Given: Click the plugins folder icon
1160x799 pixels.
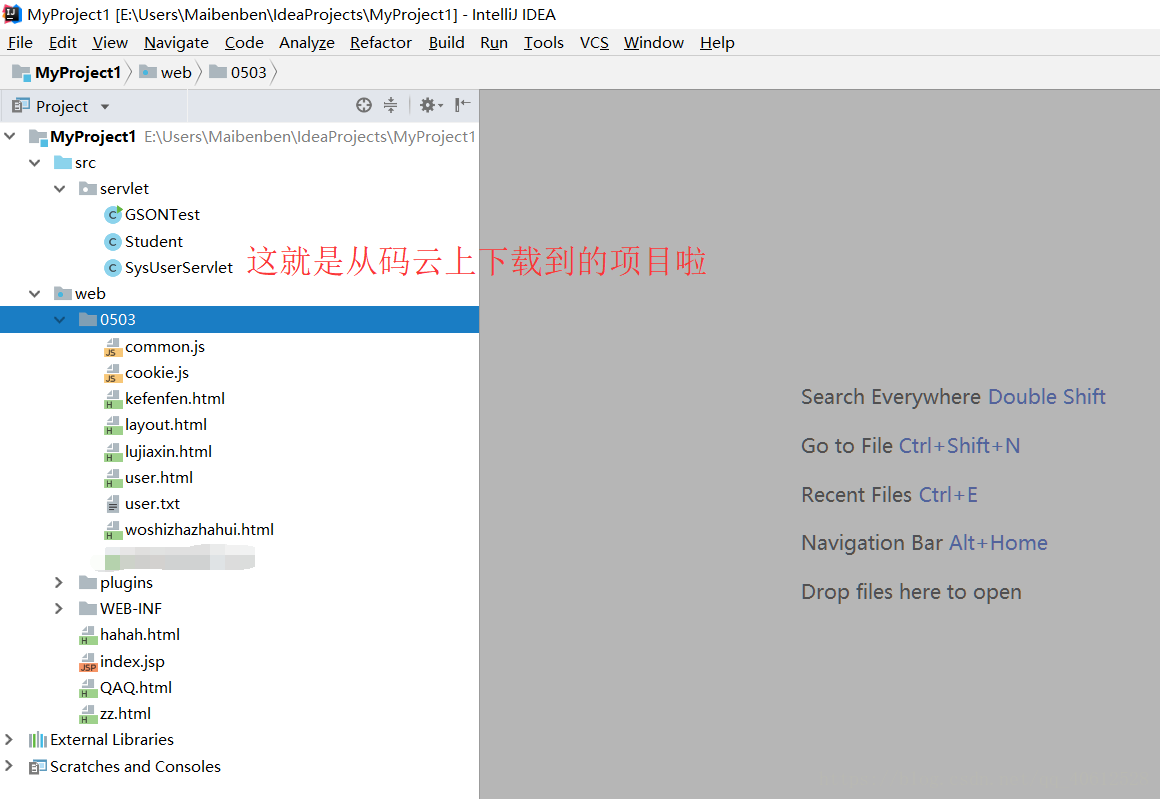Looking at the screenshot, I should tap(88, 583).
